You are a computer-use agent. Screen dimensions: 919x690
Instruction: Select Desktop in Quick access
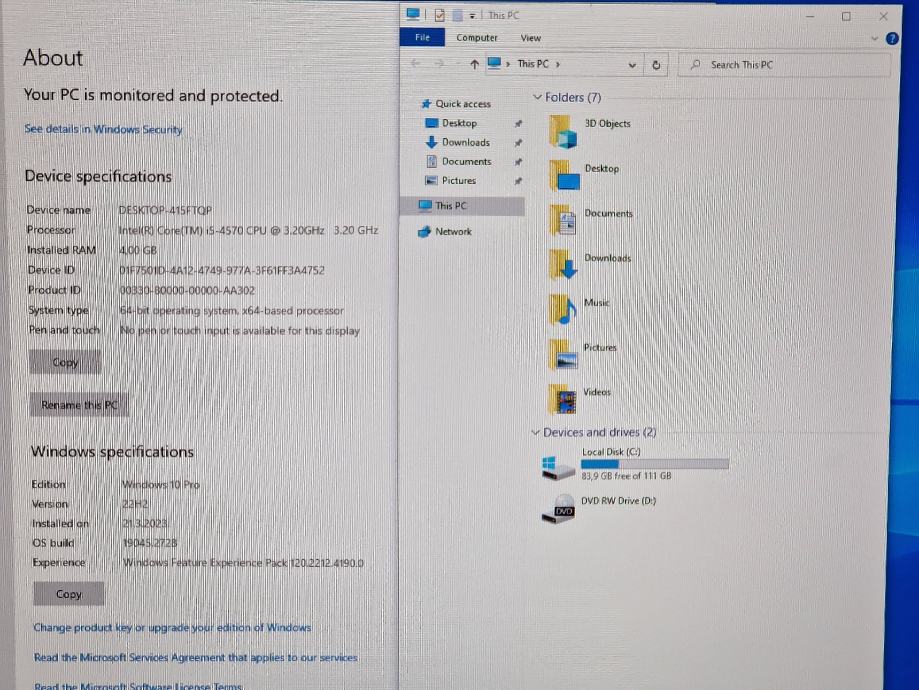click(460, 123)
